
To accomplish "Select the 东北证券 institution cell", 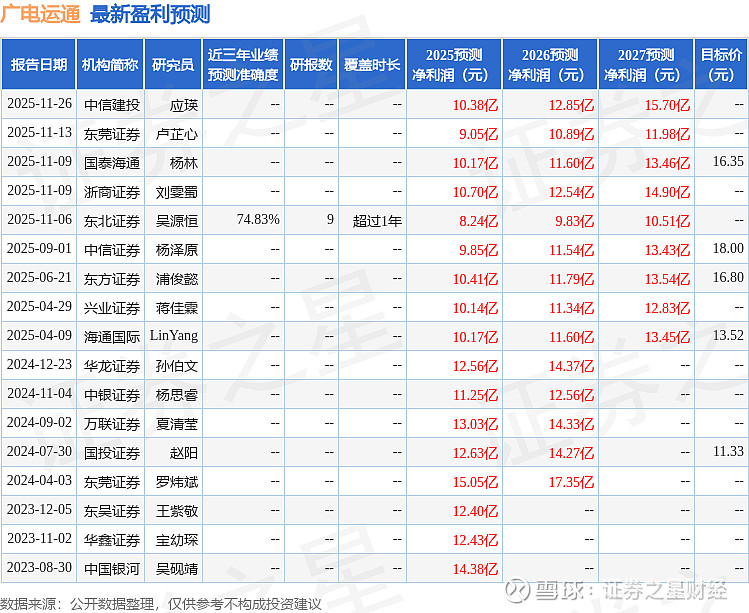I will (x=112, y=221).
